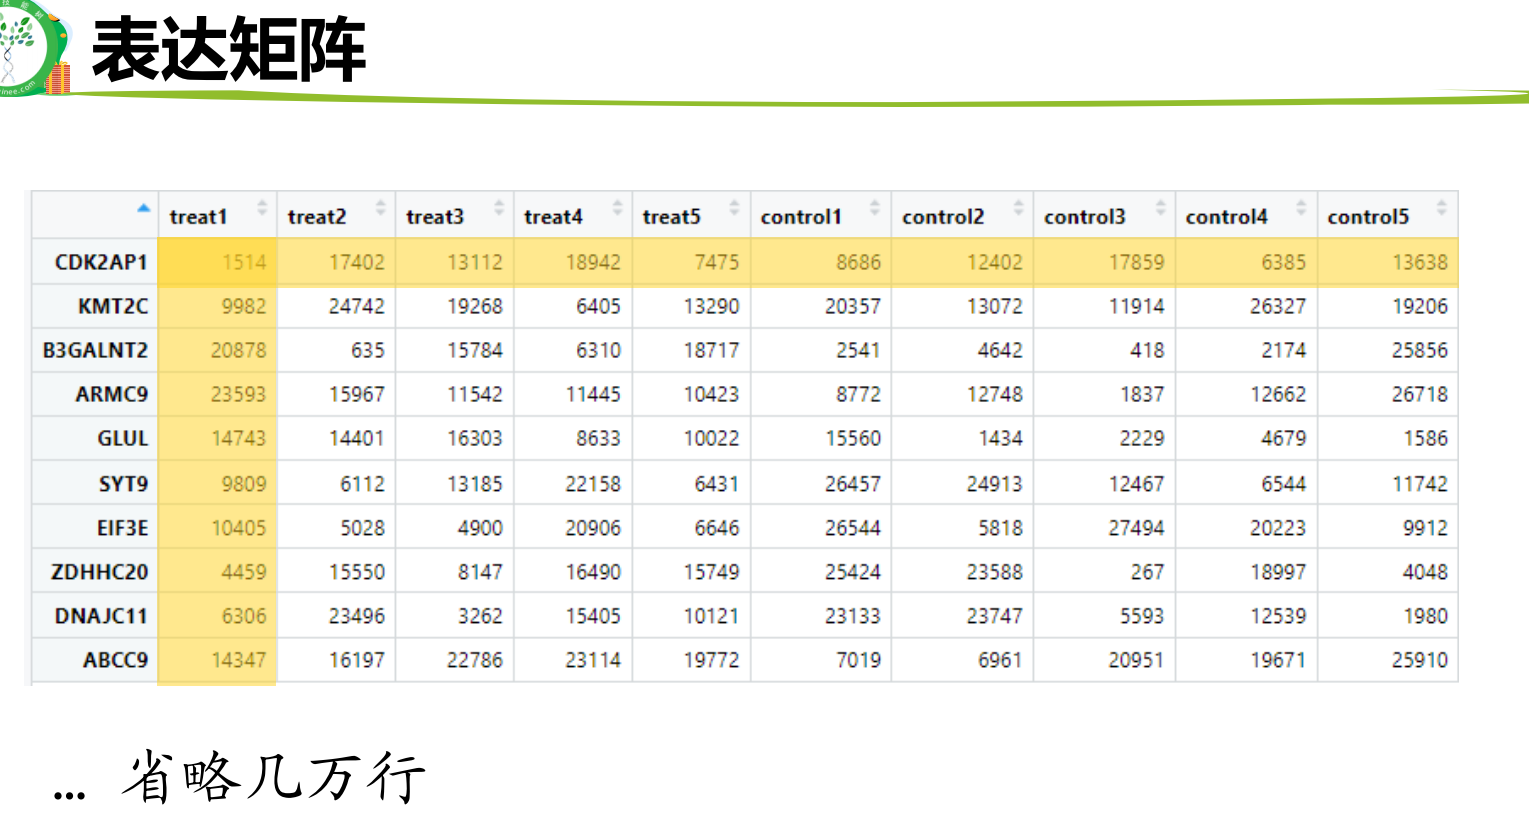Sort by the control3 column arrows
1529x817 pixels.
point(1160,208)
